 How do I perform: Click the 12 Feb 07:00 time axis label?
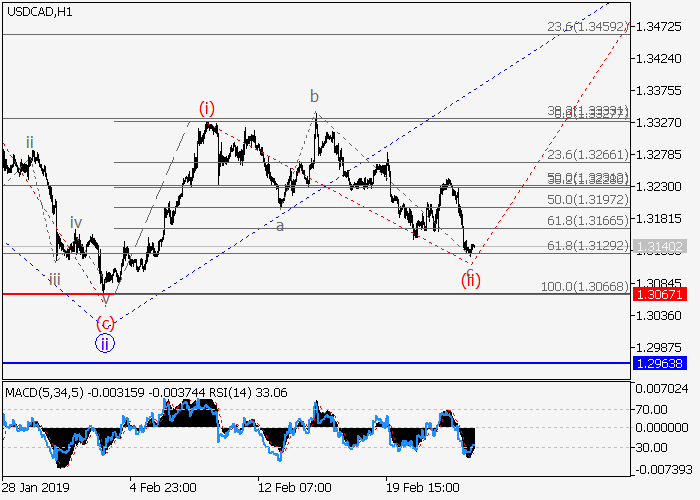tap(294, 486)
